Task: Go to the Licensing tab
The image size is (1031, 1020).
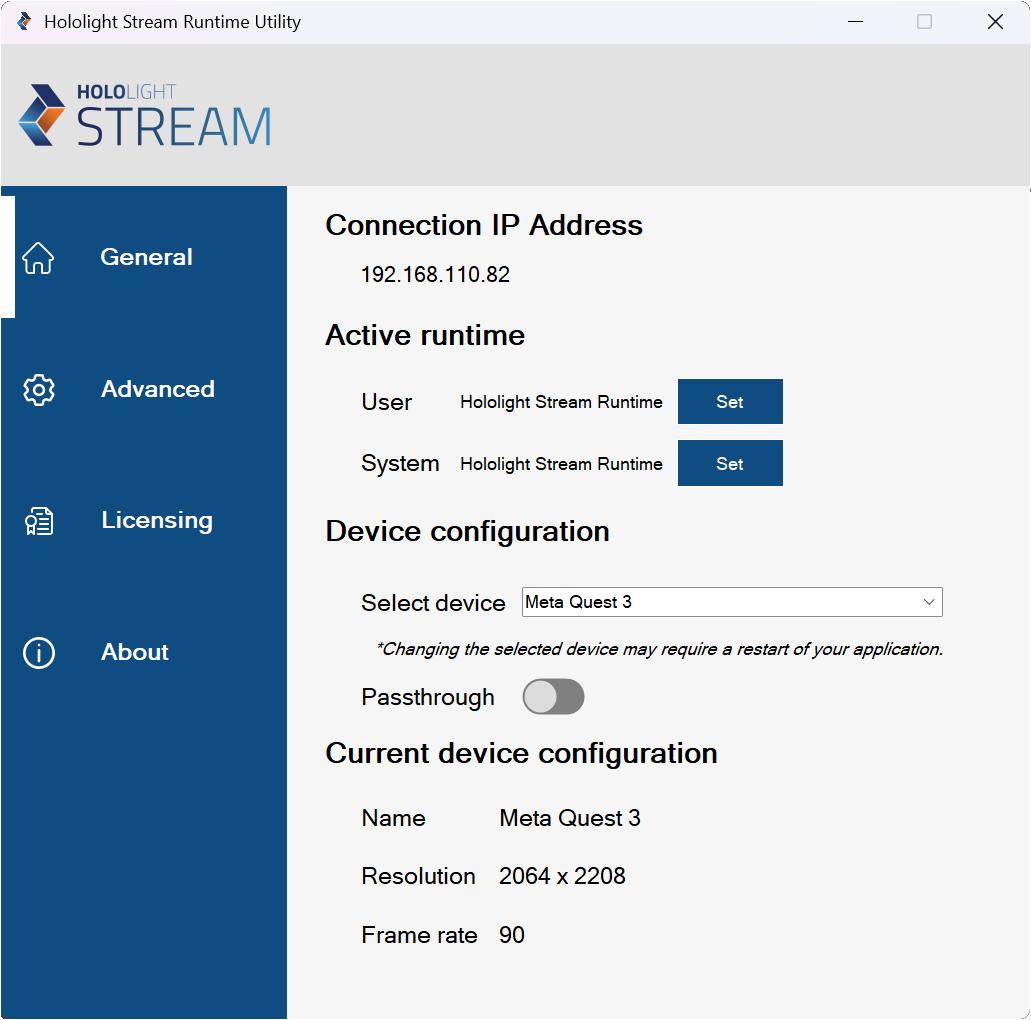Action: [x=143, y=521]
